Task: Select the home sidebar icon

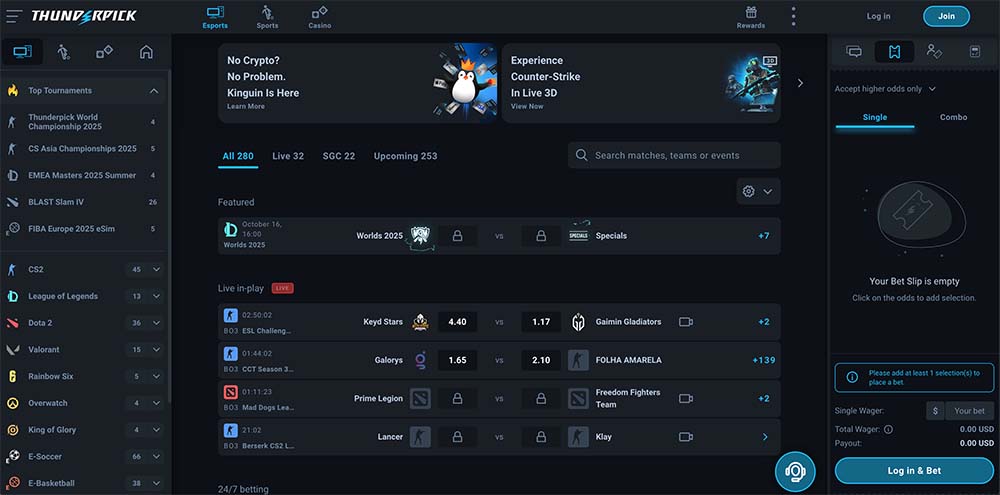Action: (146, 52)
